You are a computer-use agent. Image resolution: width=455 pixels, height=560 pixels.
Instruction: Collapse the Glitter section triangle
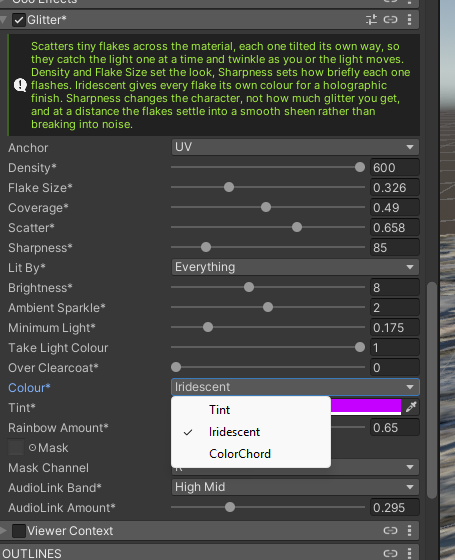click(4, 20)
